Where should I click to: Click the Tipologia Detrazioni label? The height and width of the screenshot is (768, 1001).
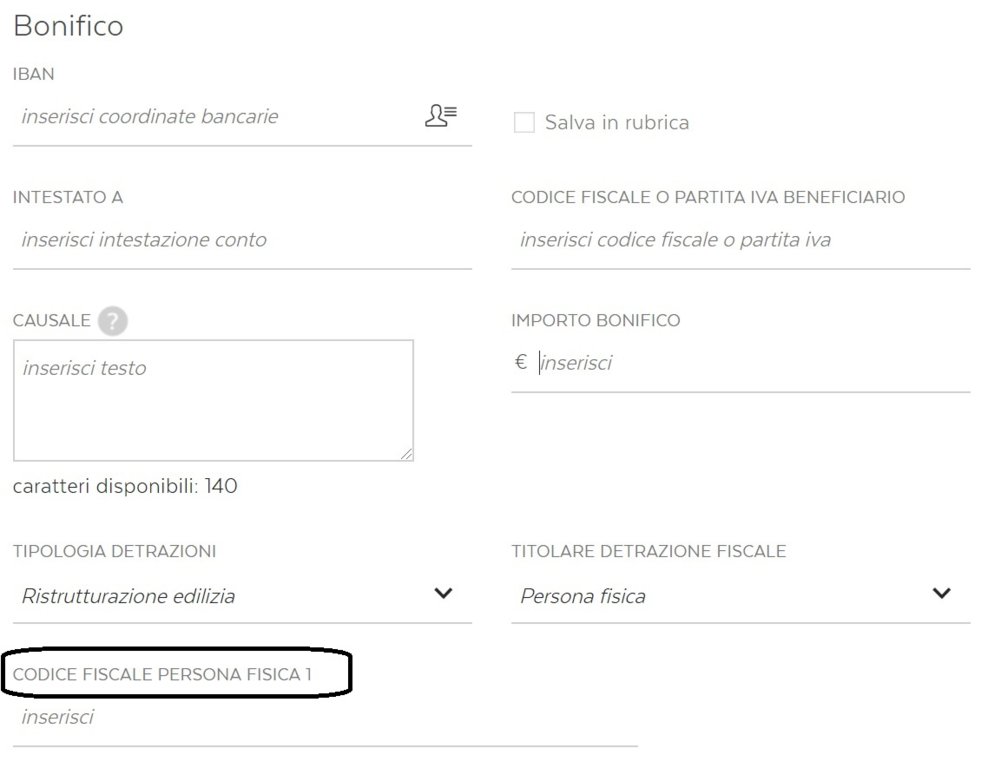pyautogui.click(x=114, y=552)
